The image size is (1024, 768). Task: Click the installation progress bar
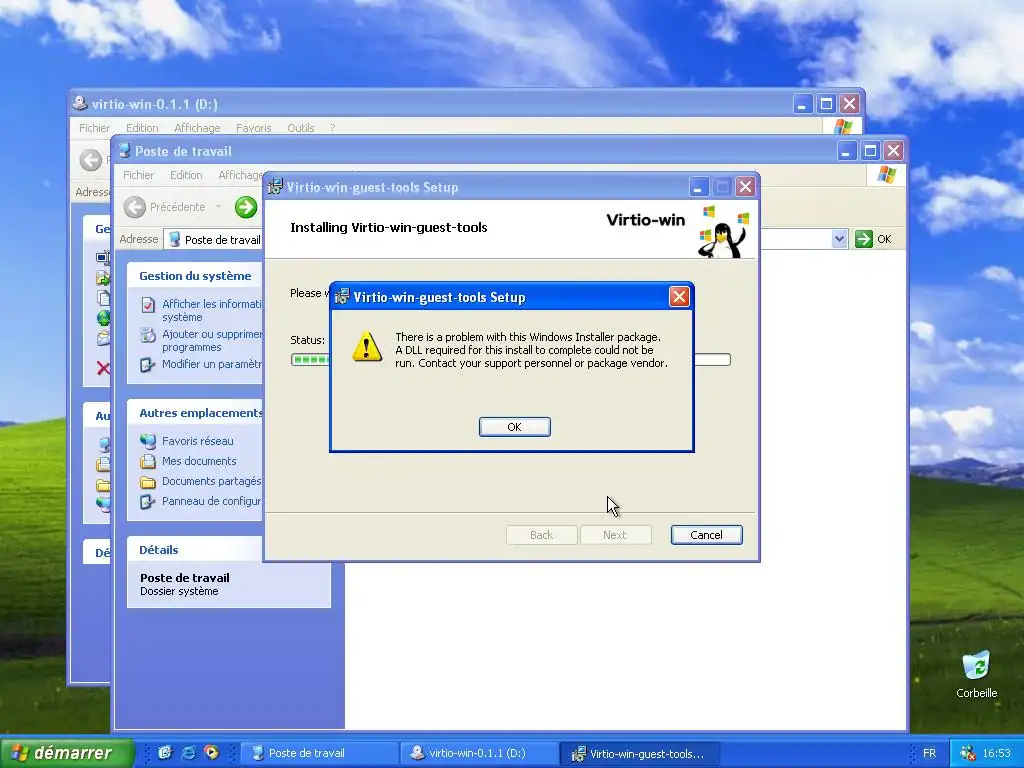511,360
